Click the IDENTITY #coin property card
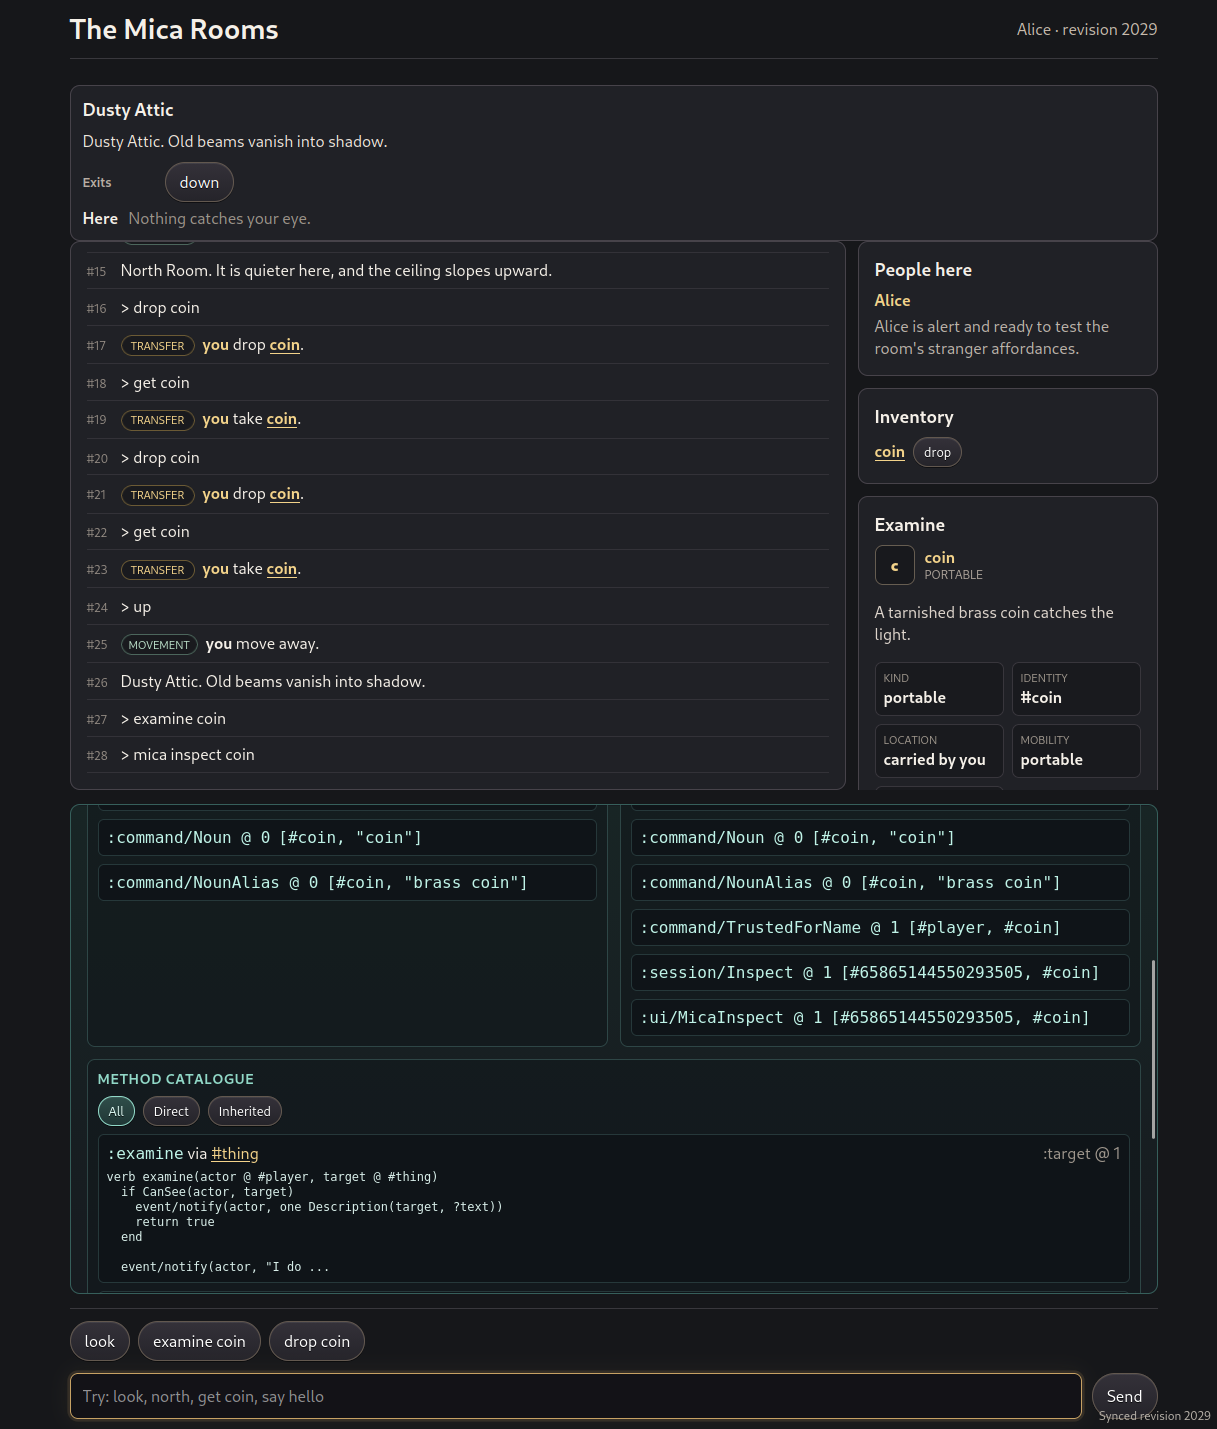Image resolution: width=1217 pixels, height=1429 pixels. [x=1076, y=689]
